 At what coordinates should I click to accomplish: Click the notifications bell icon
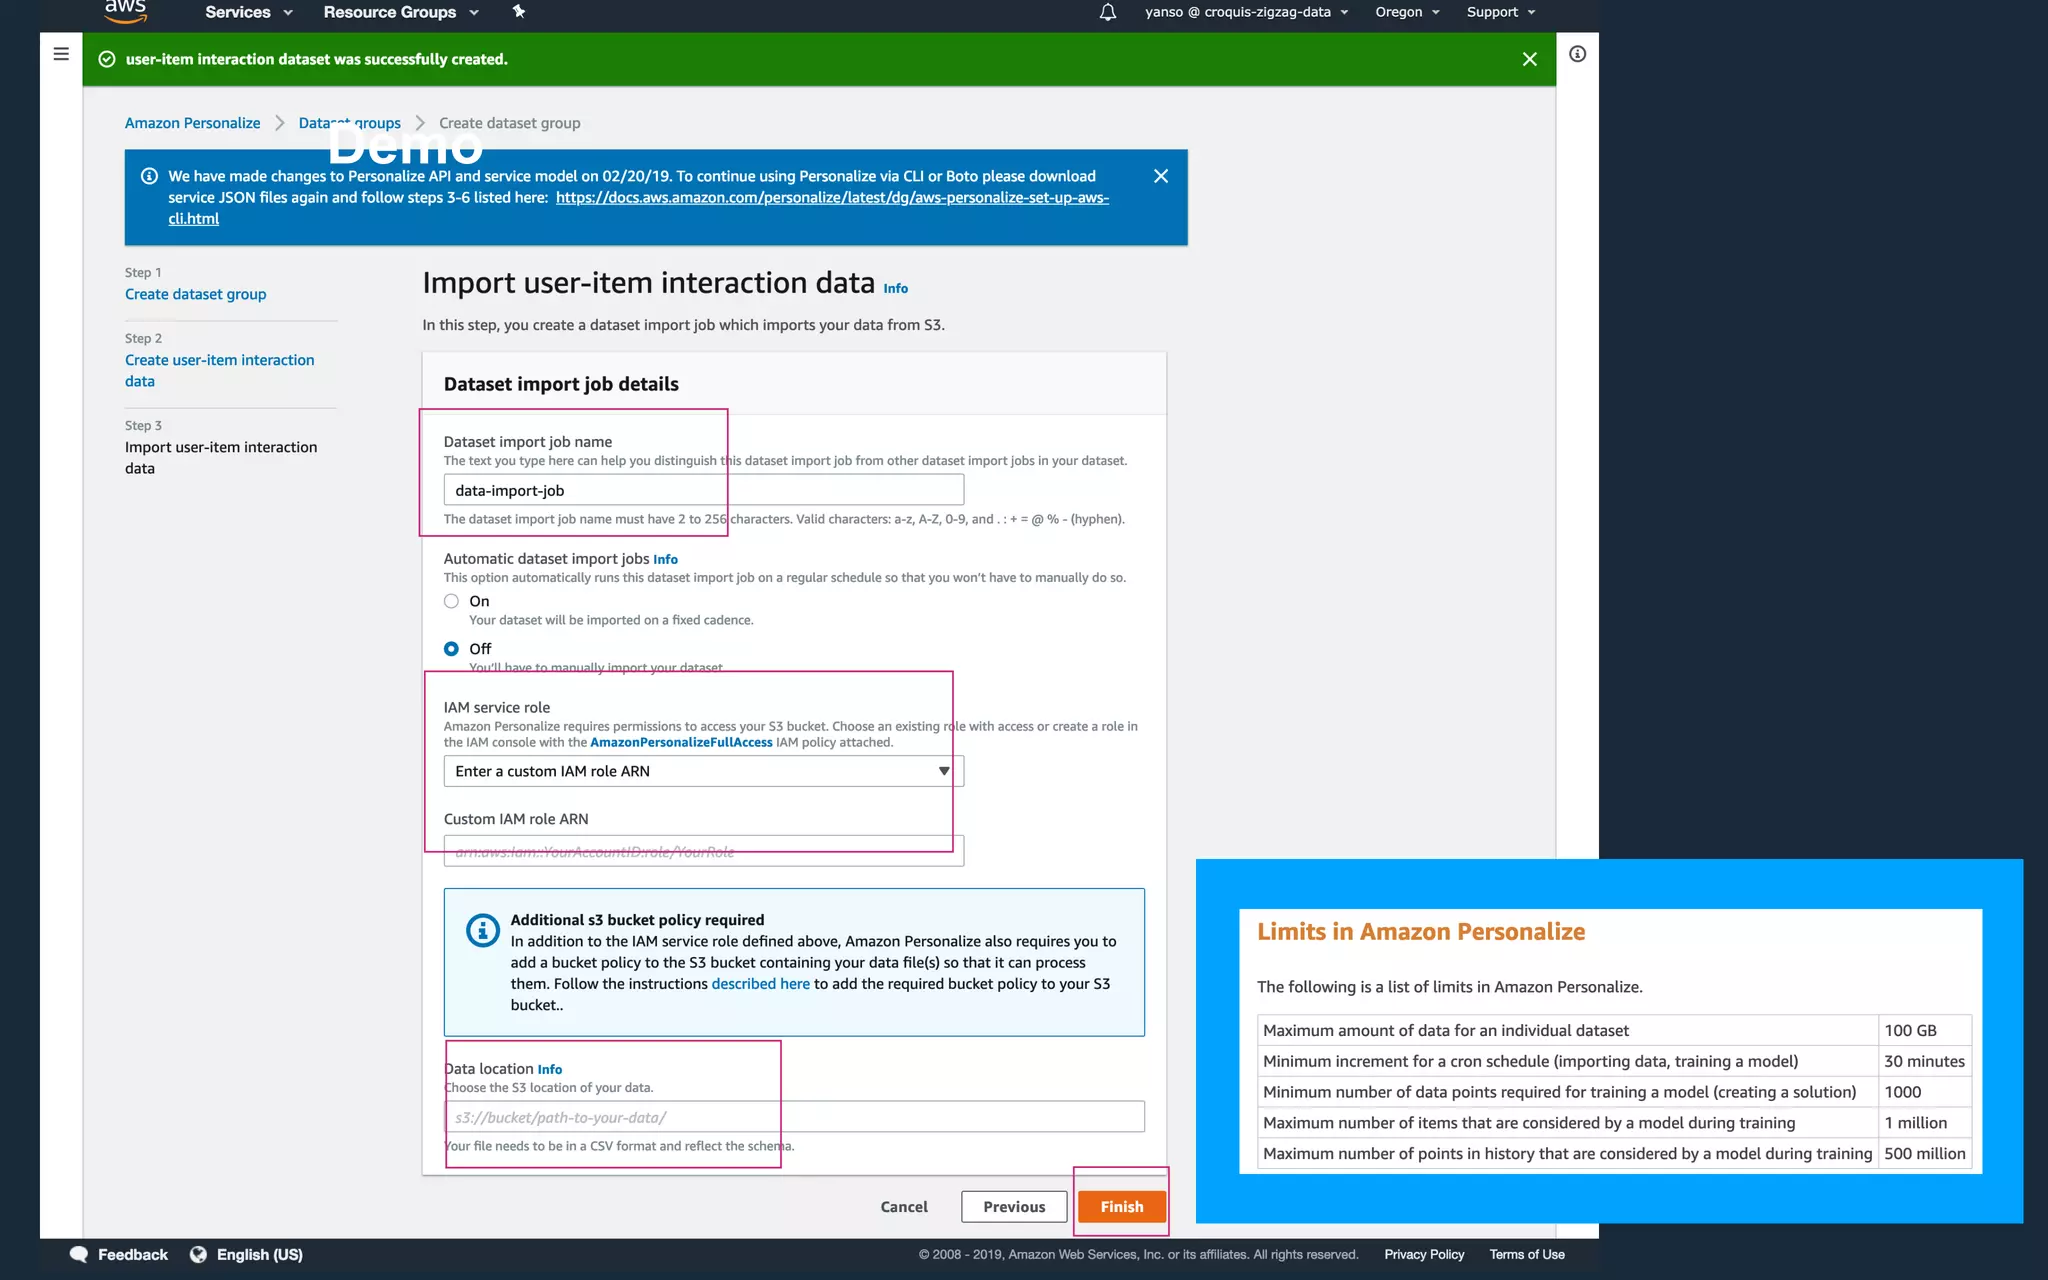click(x=1107, y=12)
